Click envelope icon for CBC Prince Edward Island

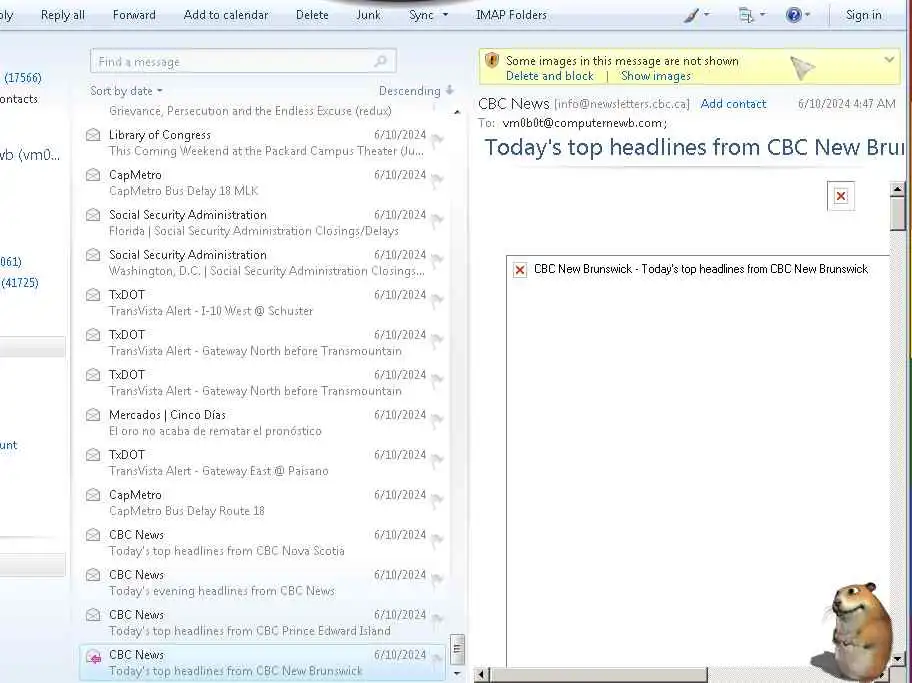pyautogui.click(x=93, y=615)
